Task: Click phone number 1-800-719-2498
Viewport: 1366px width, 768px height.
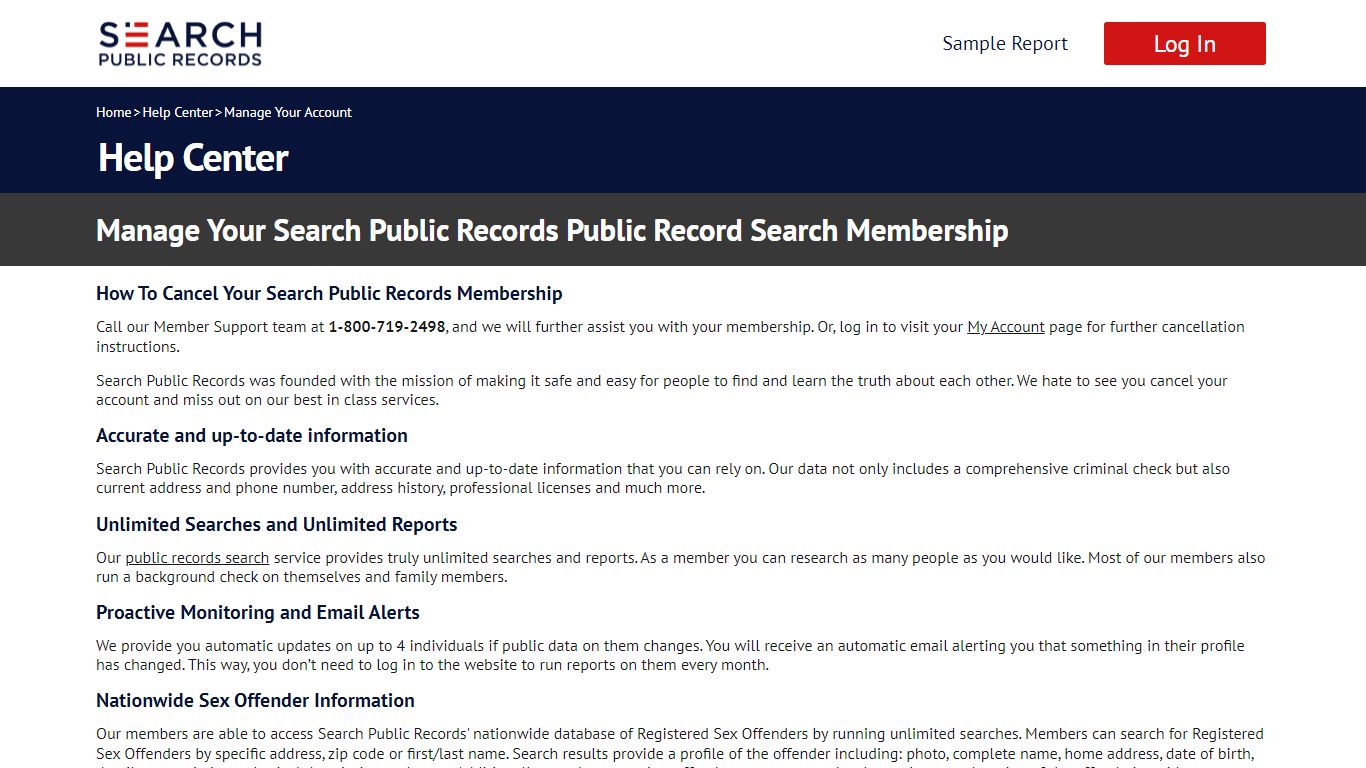Action: pos(387,327)
